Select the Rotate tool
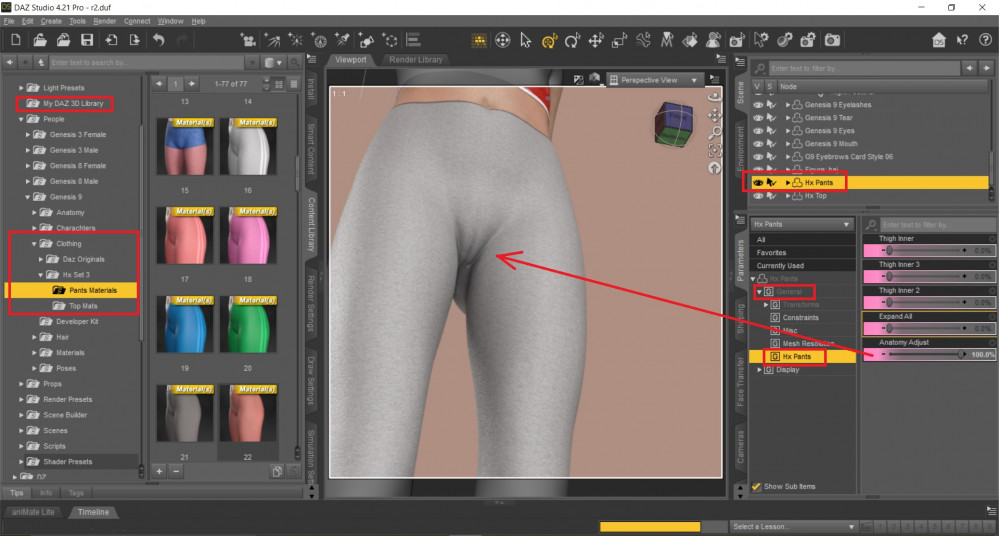 tap(572, 40)
